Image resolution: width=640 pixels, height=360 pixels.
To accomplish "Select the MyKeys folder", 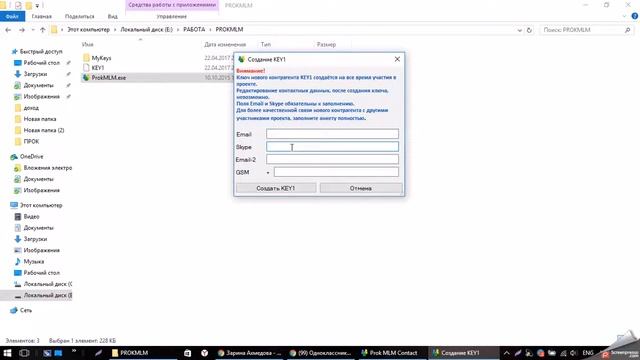I will pyautogui.click(x=101, y=58).
